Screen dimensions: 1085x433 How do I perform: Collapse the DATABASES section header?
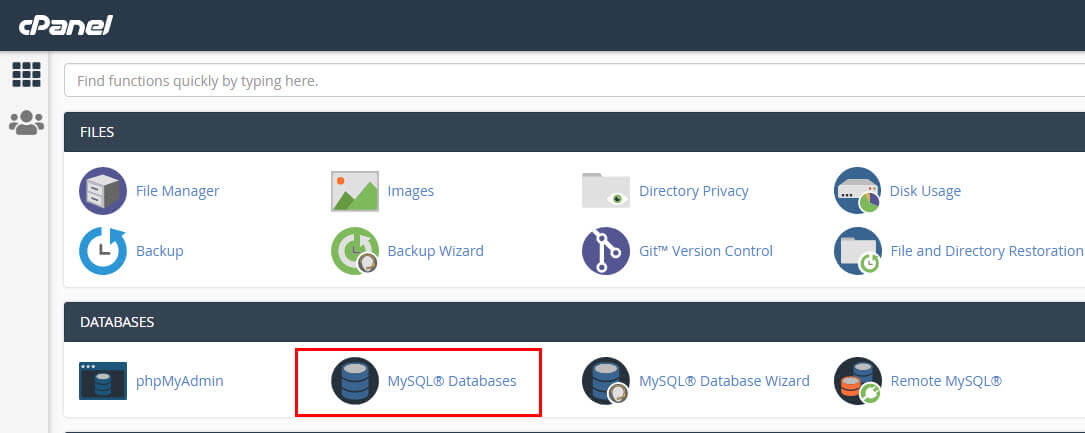[574, 322]
